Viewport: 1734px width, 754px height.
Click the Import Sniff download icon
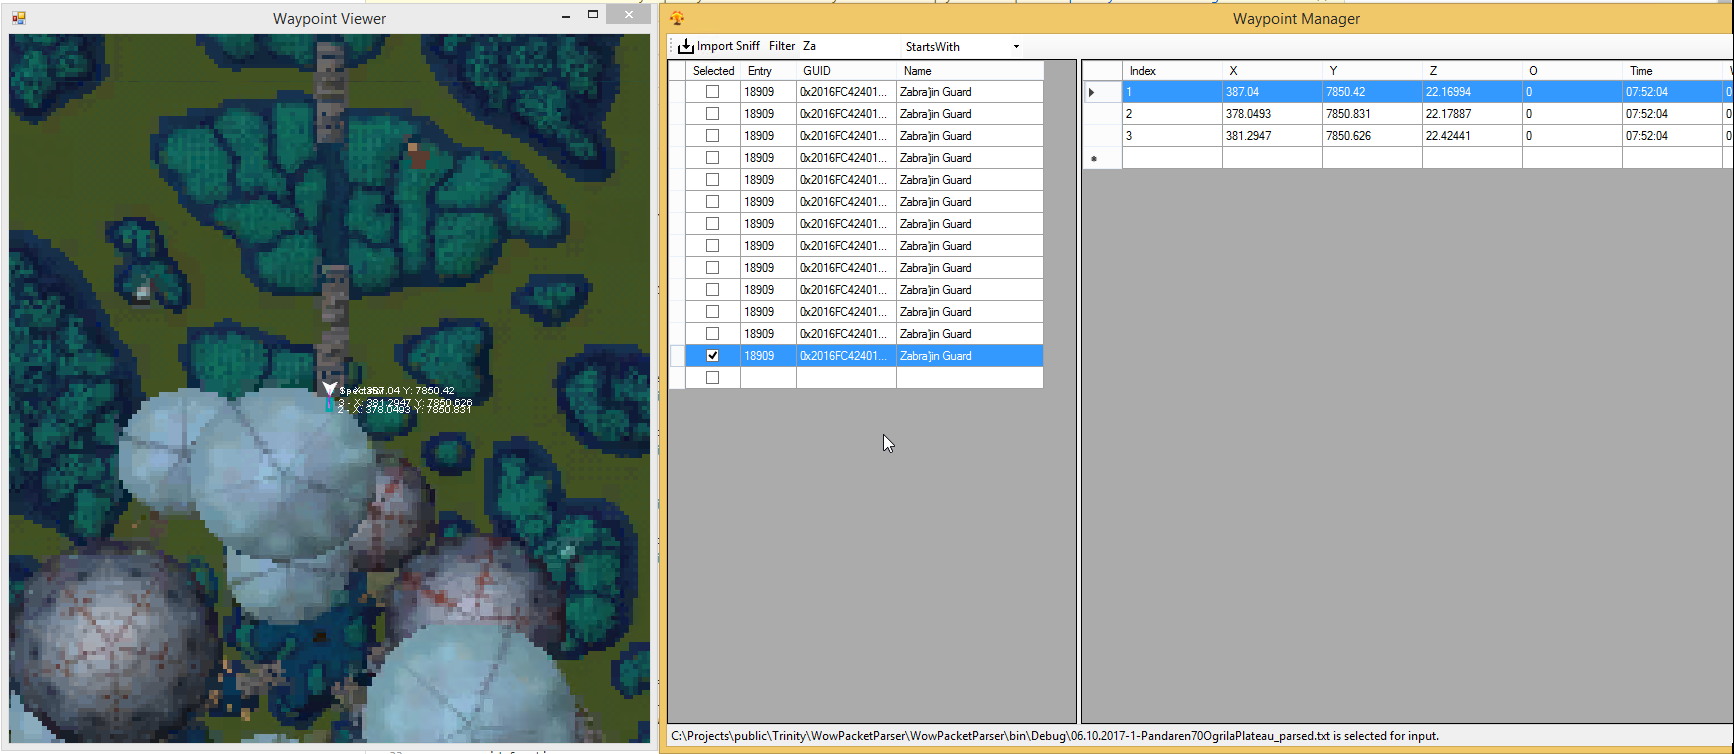tap(685, 46)
